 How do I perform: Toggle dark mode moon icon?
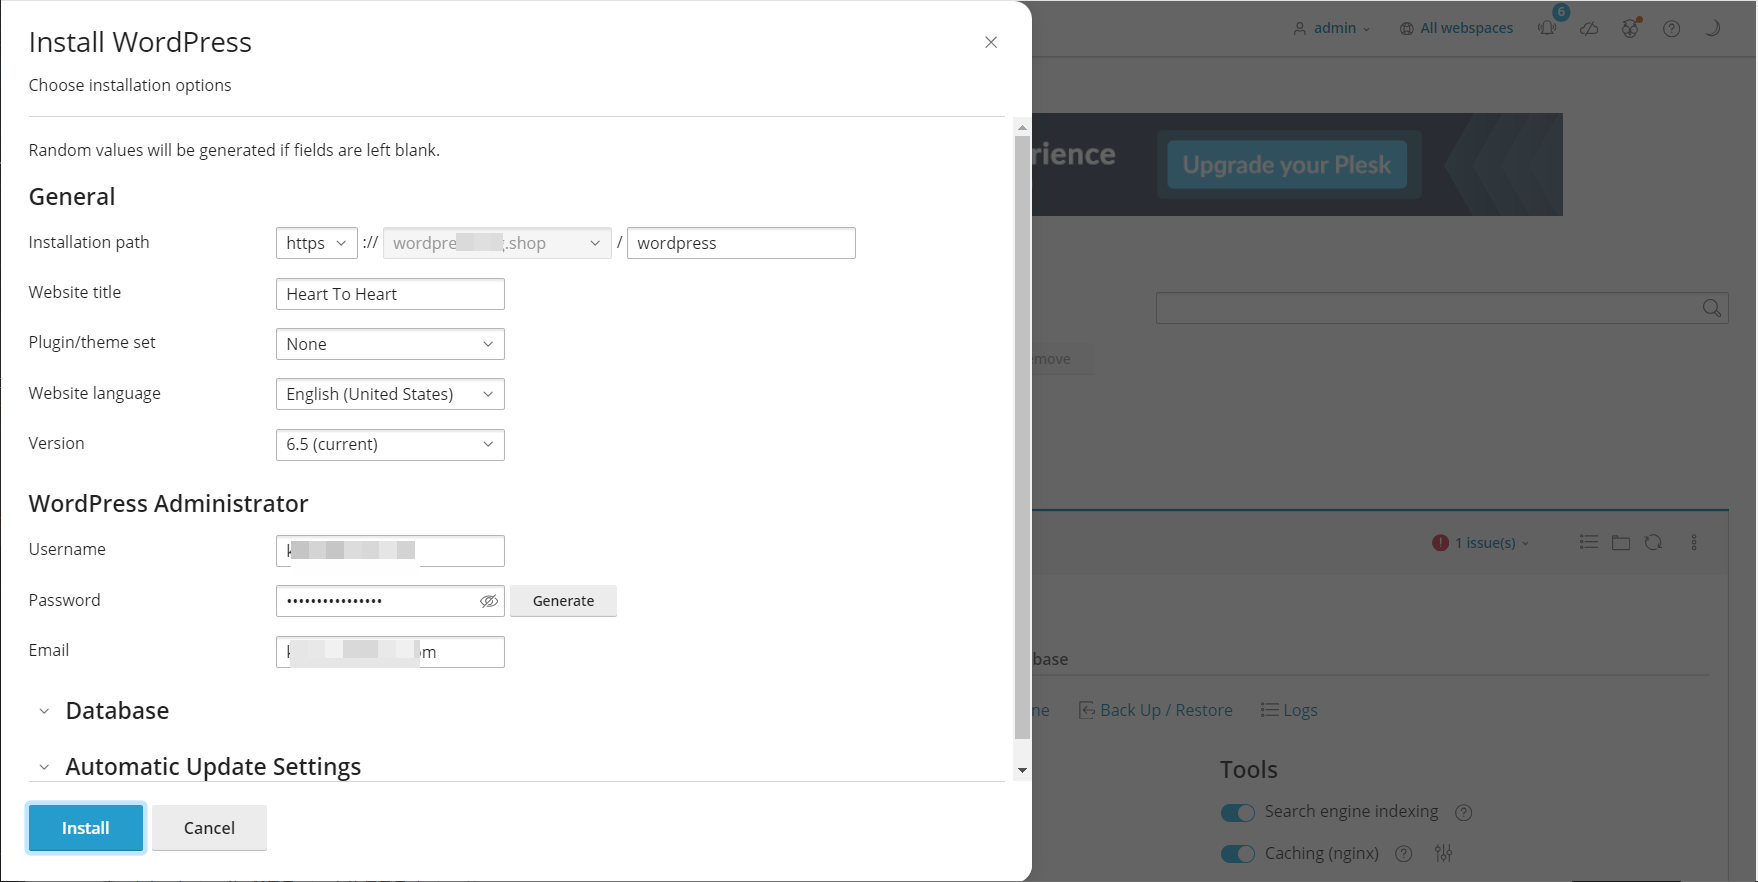1712,28
